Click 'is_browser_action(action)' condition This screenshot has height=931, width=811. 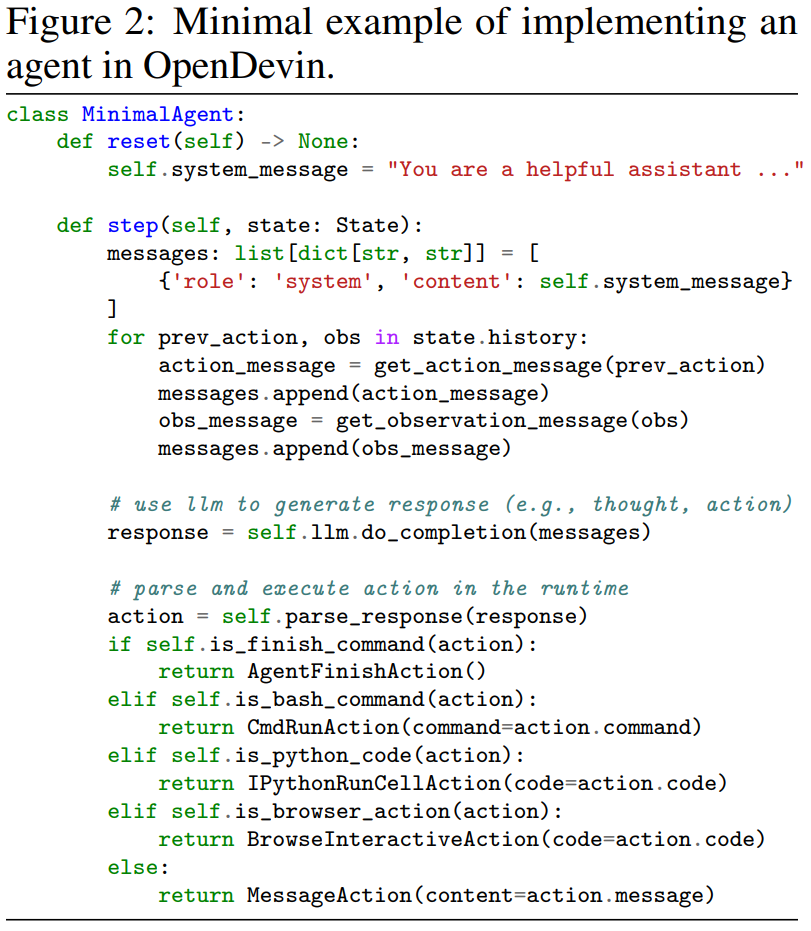tap(392, 812)
